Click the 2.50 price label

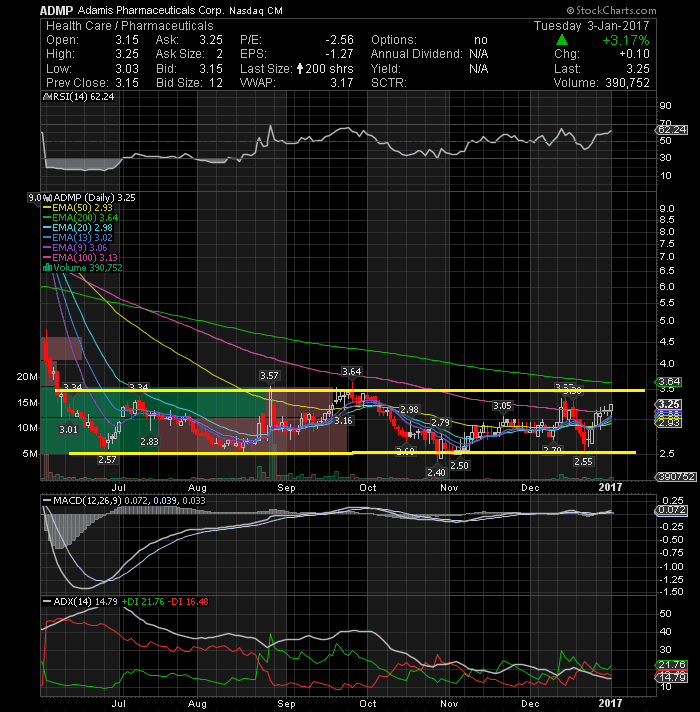459,465
